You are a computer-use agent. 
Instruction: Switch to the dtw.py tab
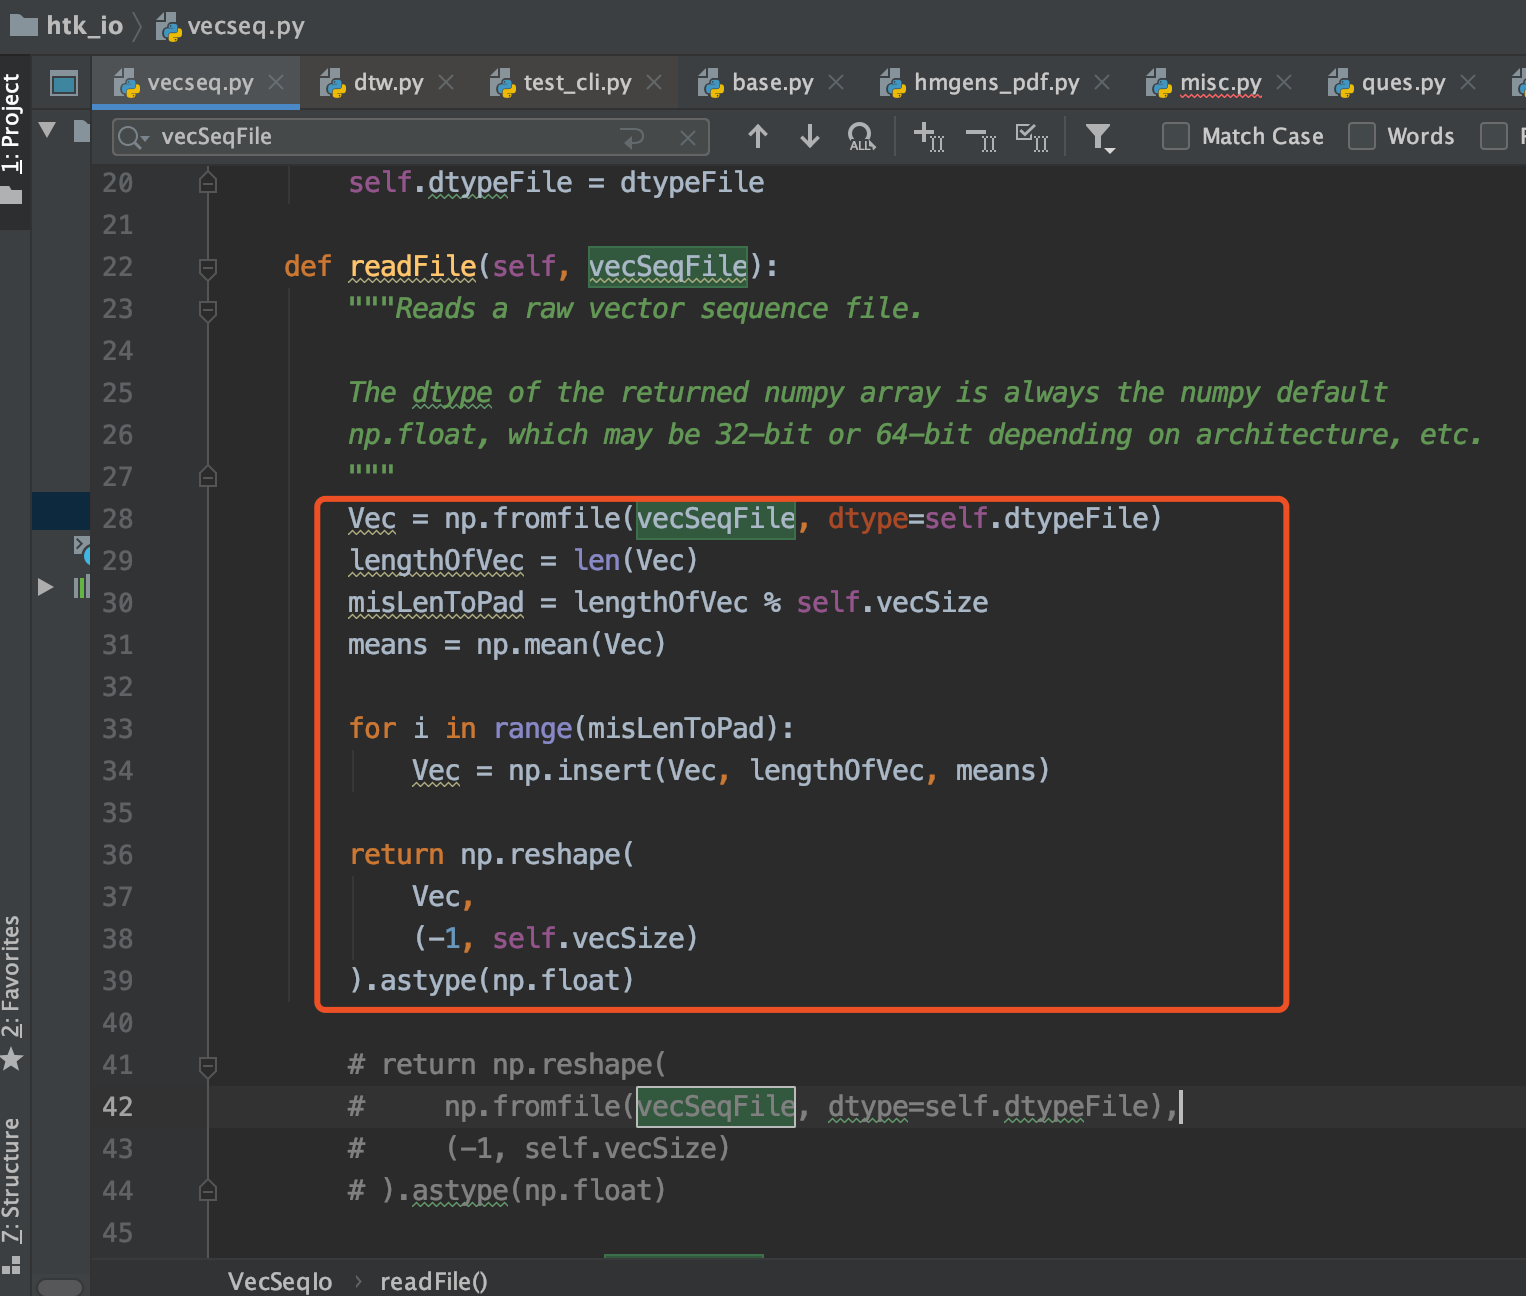tap(388, 83)
